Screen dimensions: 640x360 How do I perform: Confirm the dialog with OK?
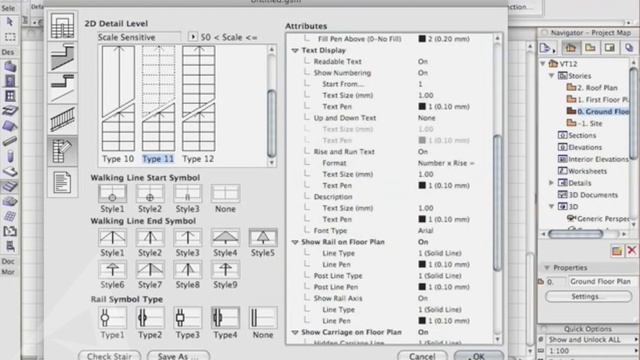(478, 356)
